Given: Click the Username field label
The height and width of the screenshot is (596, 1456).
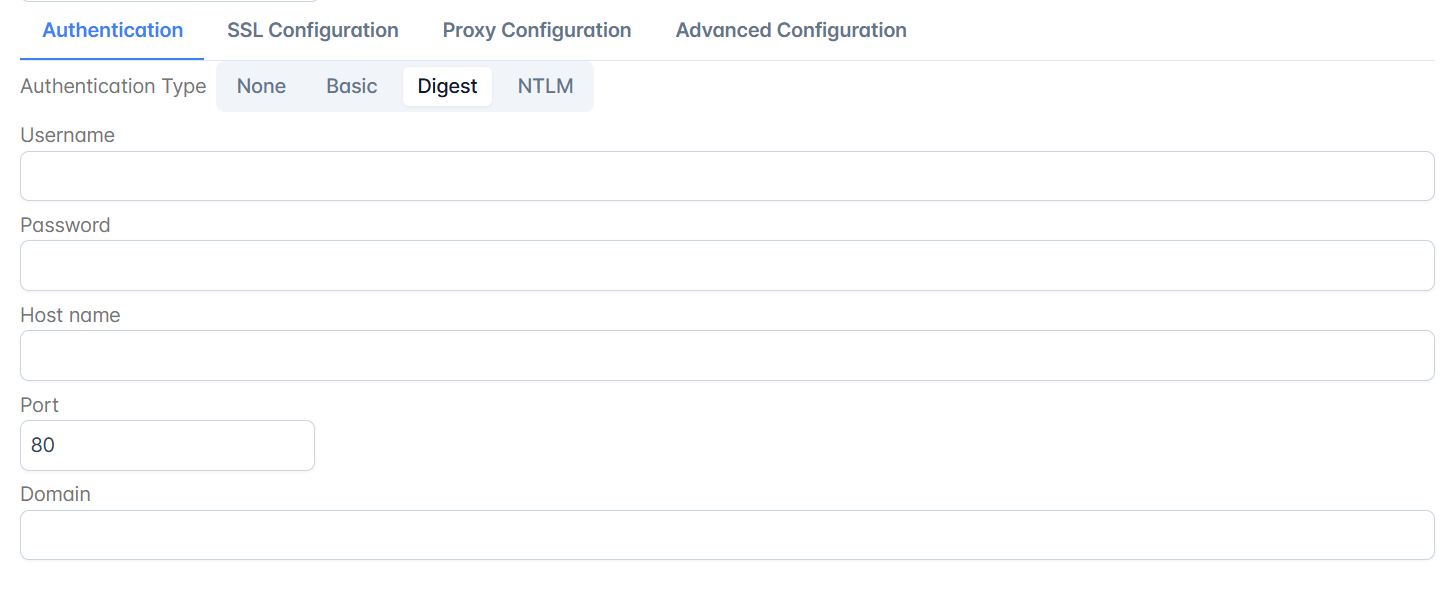Looking at the screenshot, I should pyautogui.click(x=67, y=135).
